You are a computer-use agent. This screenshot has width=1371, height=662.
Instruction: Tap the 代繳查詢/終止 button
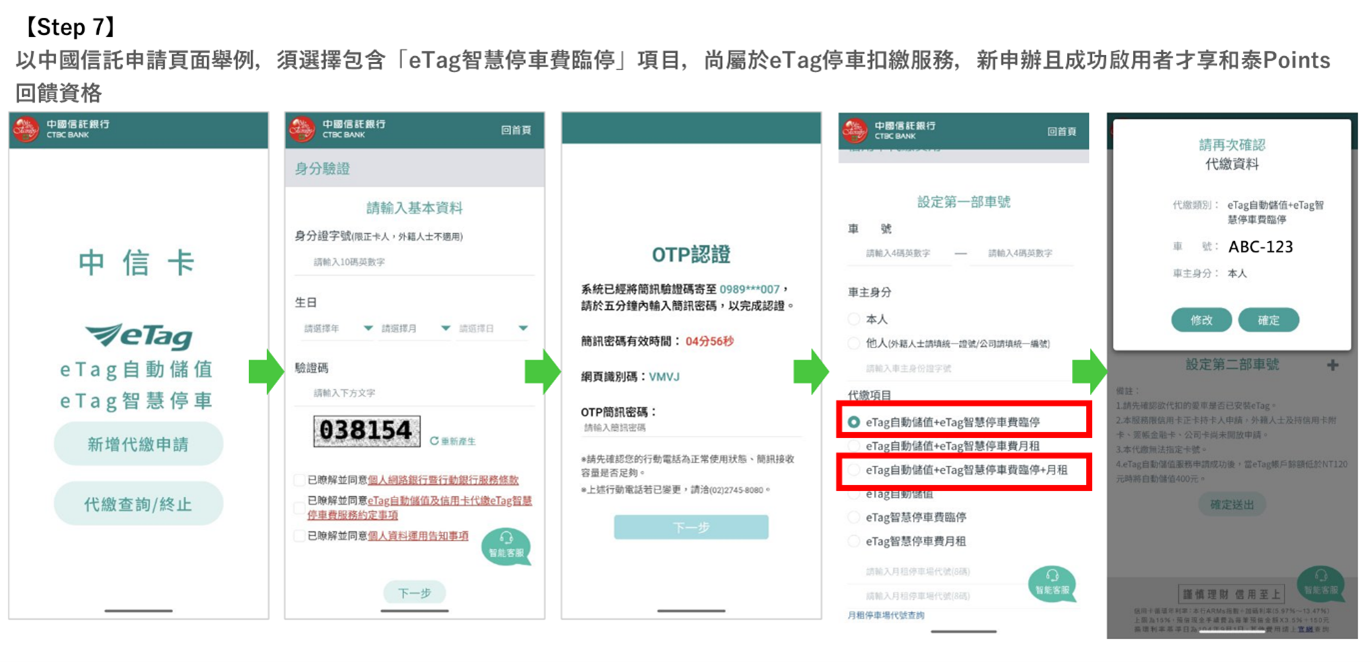[x=138, y=504]
